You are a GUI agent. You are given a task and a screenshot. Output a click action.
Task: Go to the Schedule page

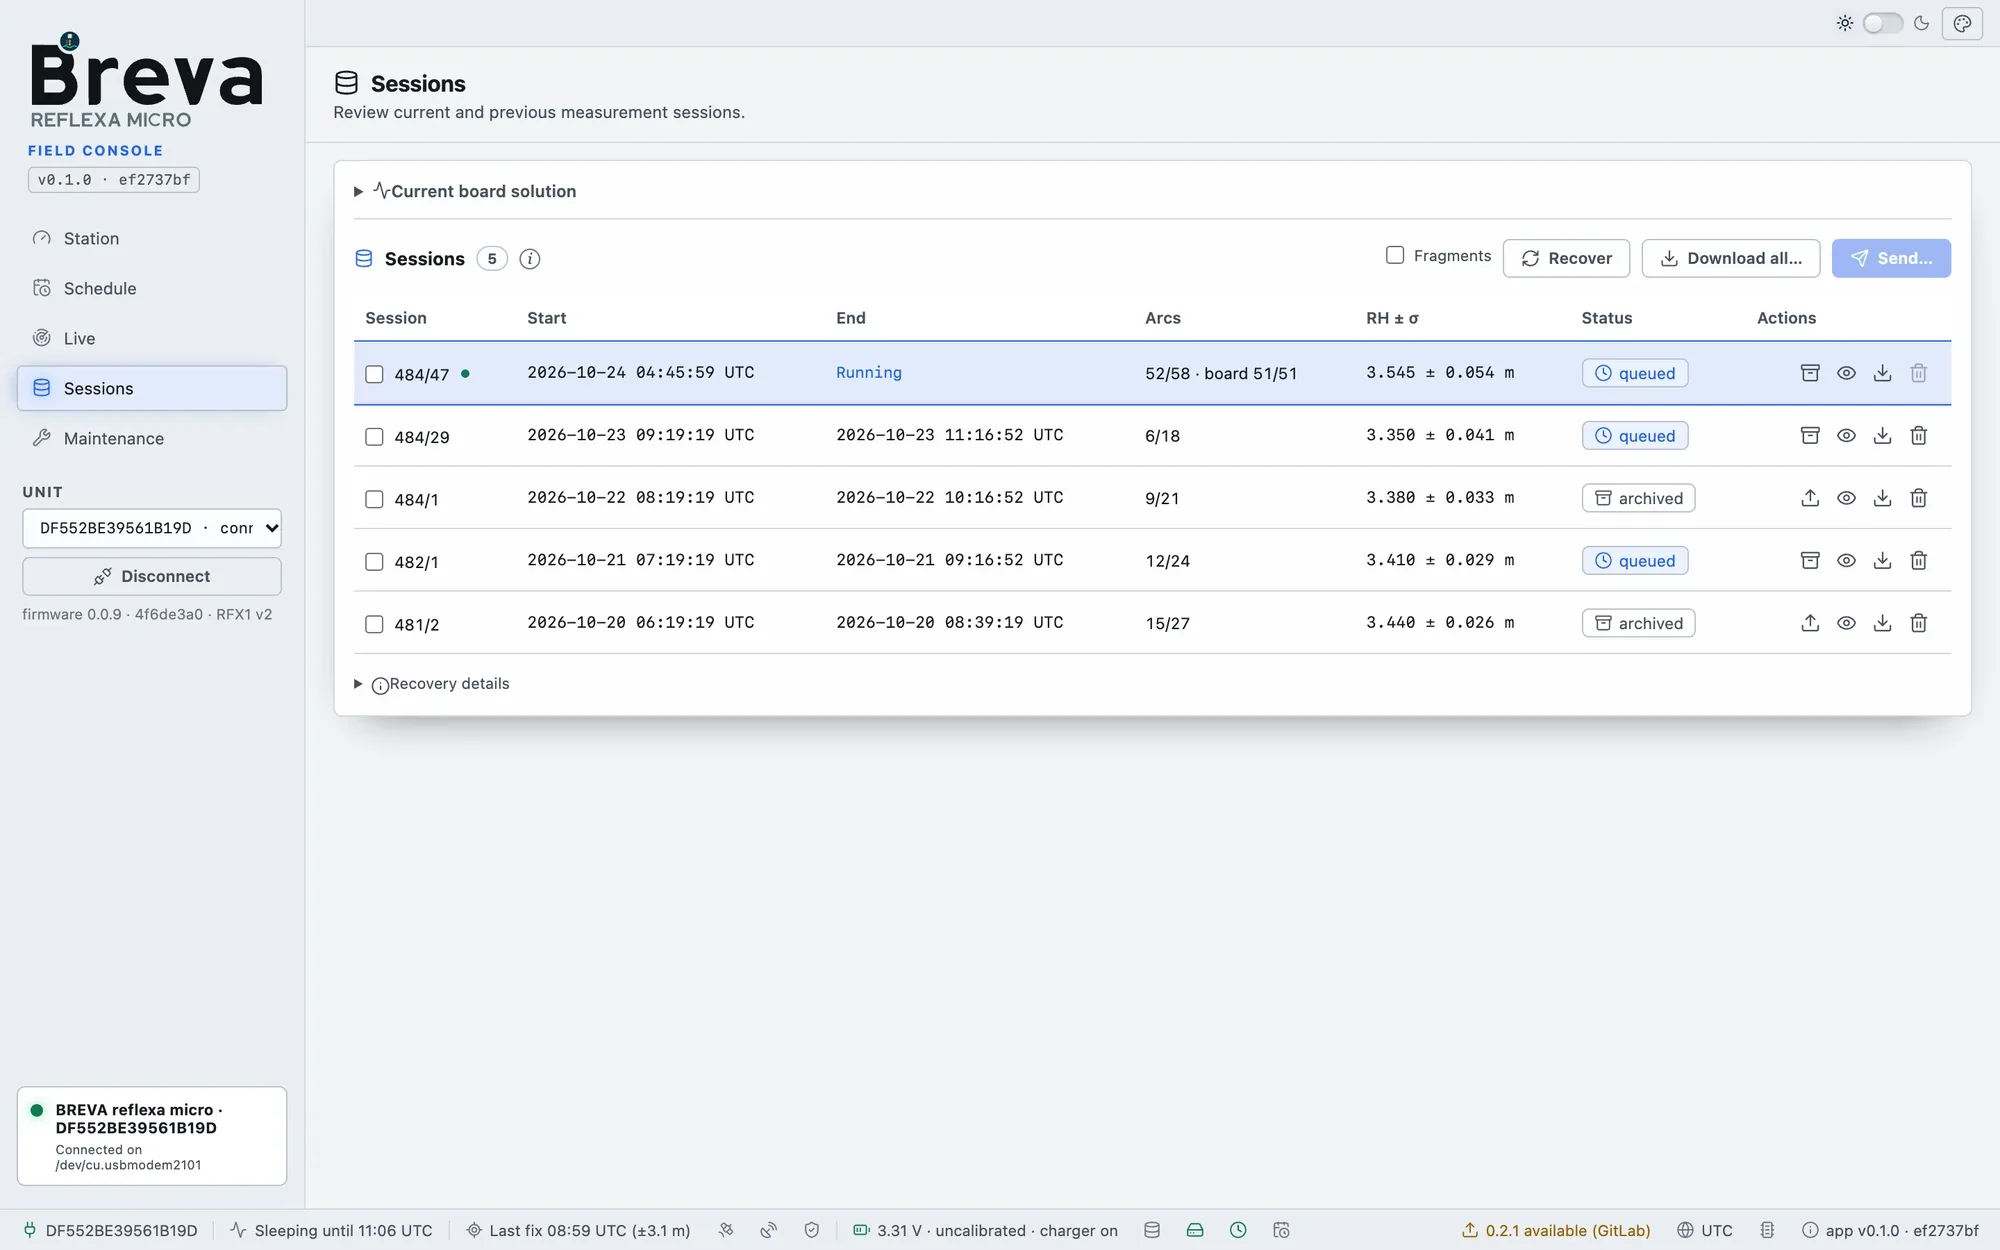click(152, 288)
